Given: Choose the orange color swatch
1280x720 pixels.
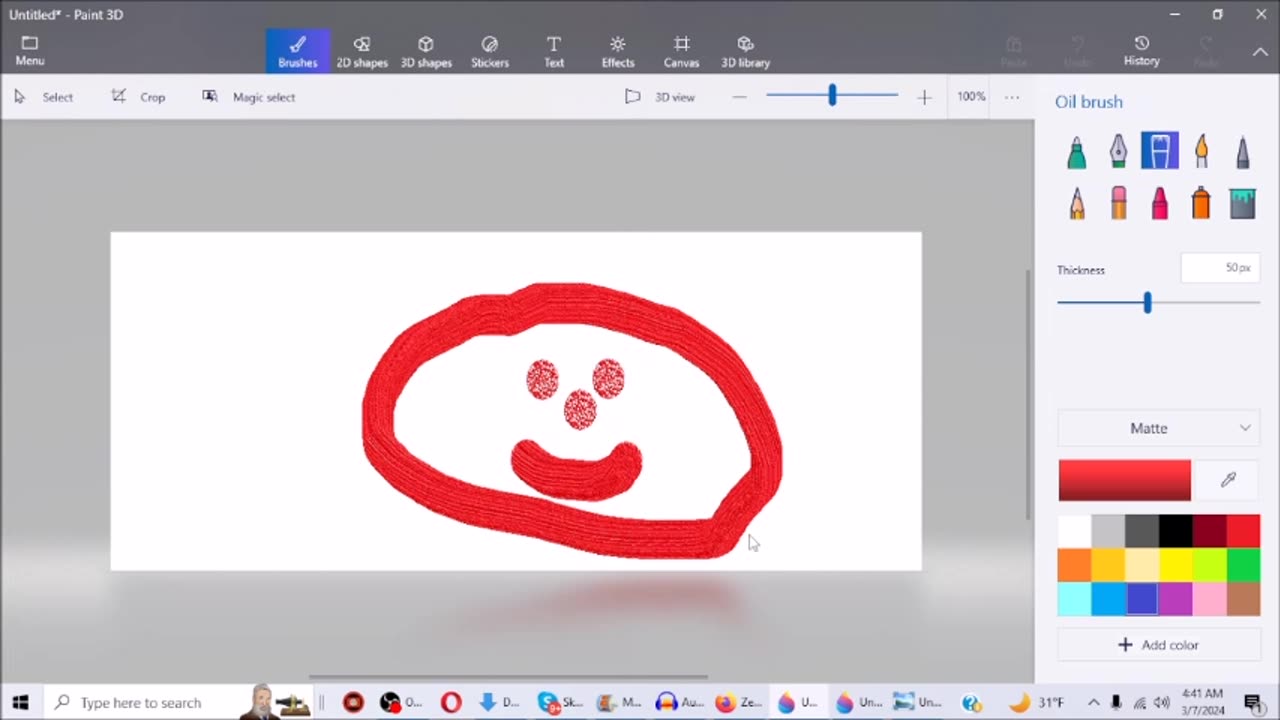Looking at the screenshot, I should point(1074,565).
